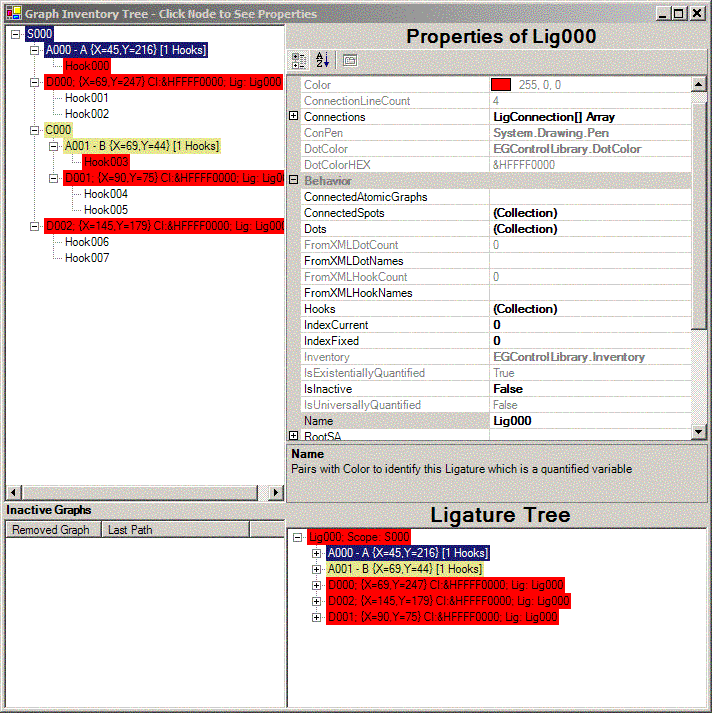Select Hook003 node in inventory tree

106,162
